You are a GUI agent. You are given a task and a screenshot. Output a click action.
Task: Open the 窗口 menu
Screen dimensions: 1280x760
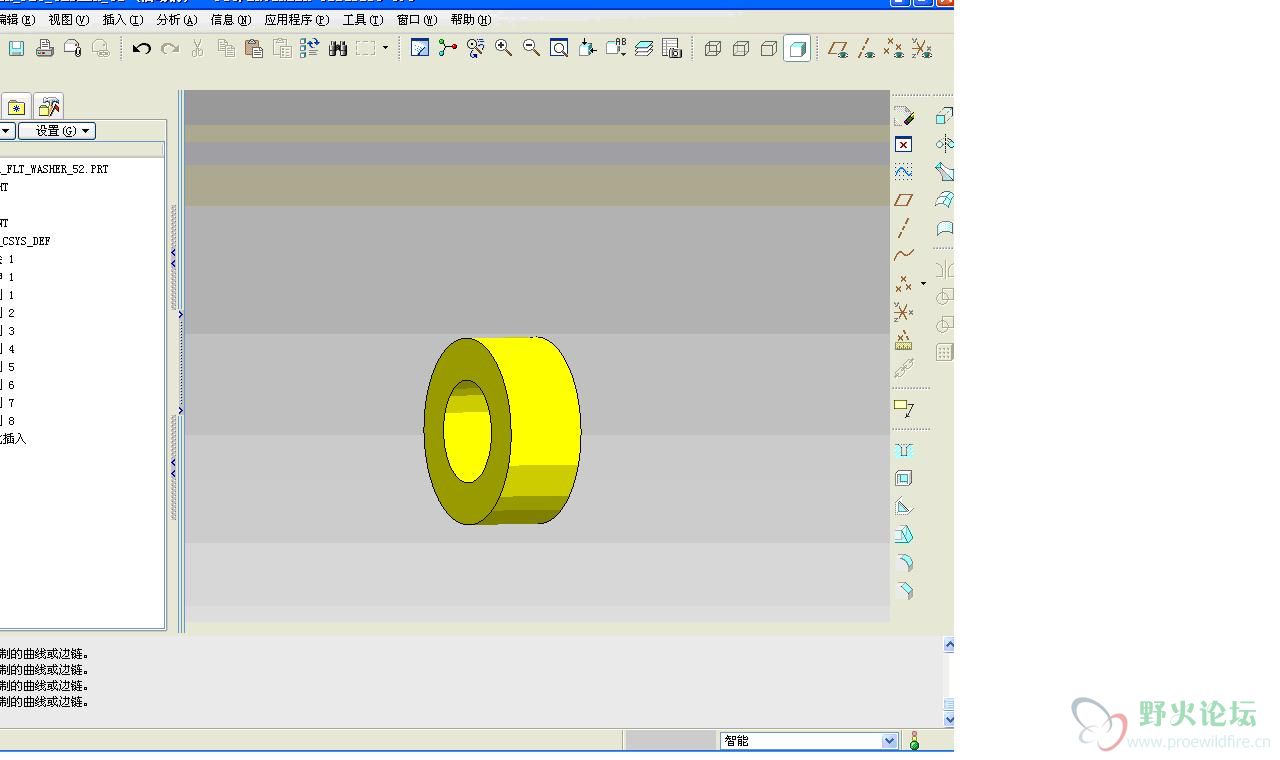click(416, 19)
